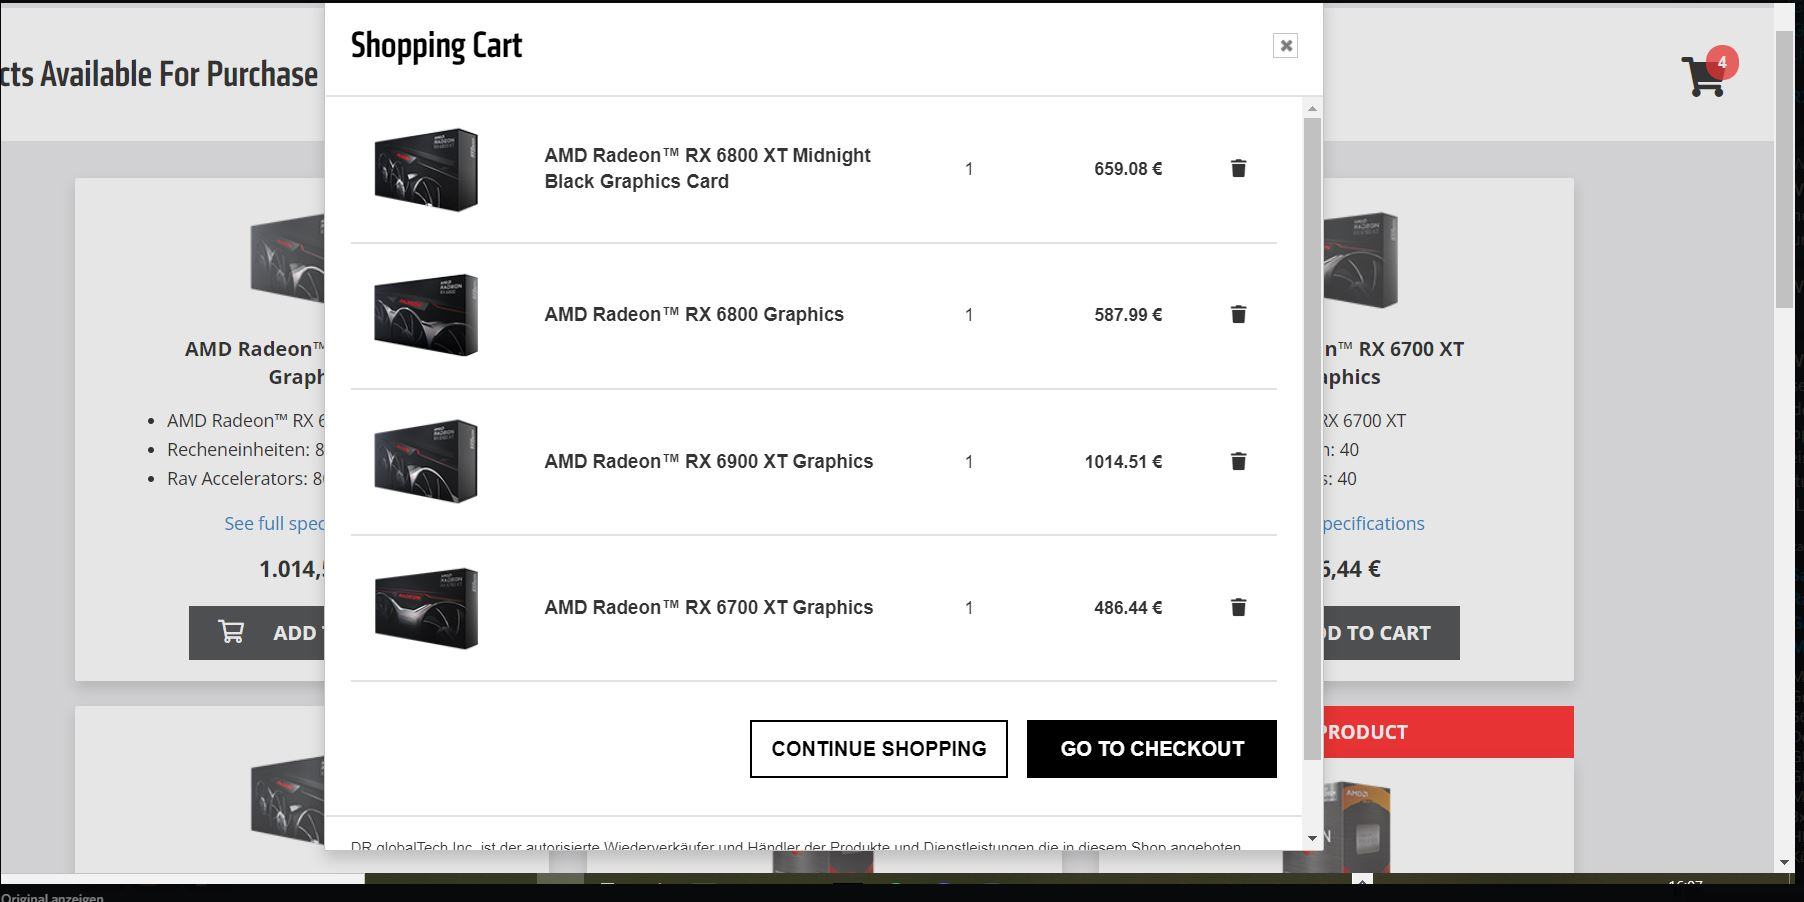Click the RX 6800 Graphics product image

pyautogui.click(x=426, y=315)
